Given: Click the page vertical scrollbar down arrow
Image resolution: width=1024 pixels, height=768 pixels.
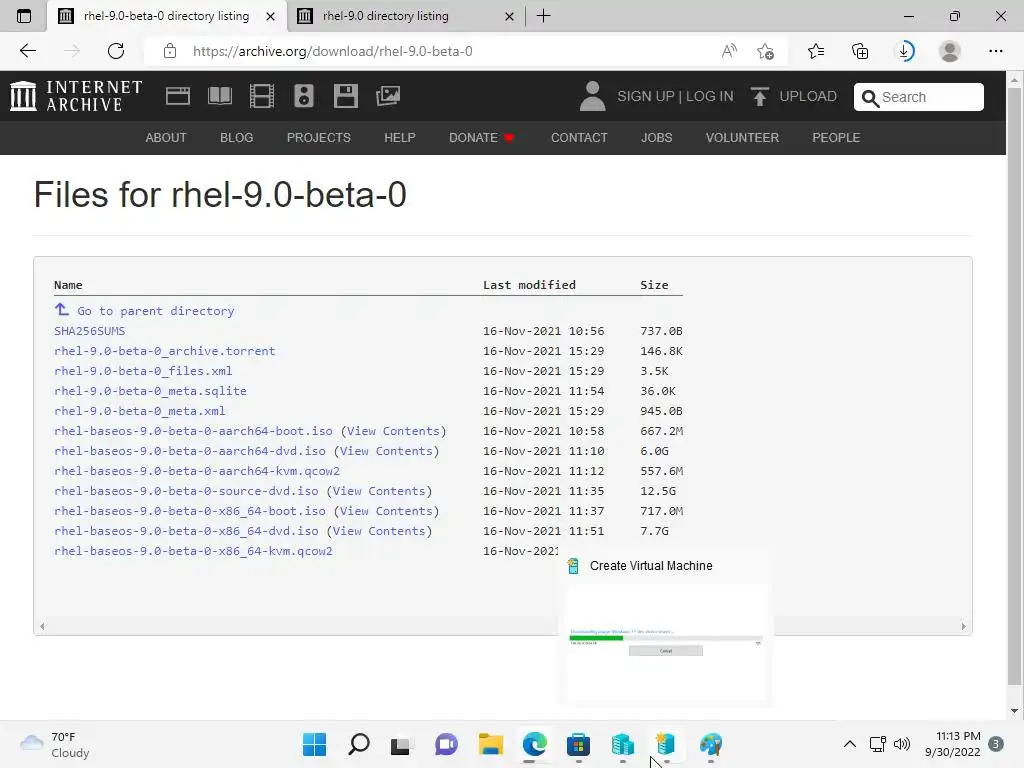Looking at the screenshot, I should (x=1014, y=711).
